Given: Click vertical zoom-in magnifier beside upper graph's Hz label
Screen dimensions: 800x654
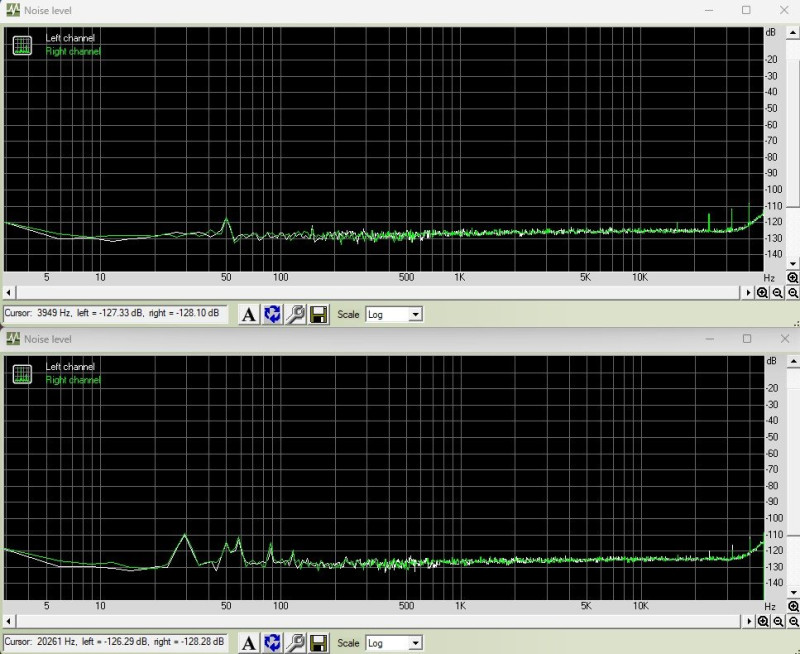Looking at the screenshot, I should click(792, 278).
